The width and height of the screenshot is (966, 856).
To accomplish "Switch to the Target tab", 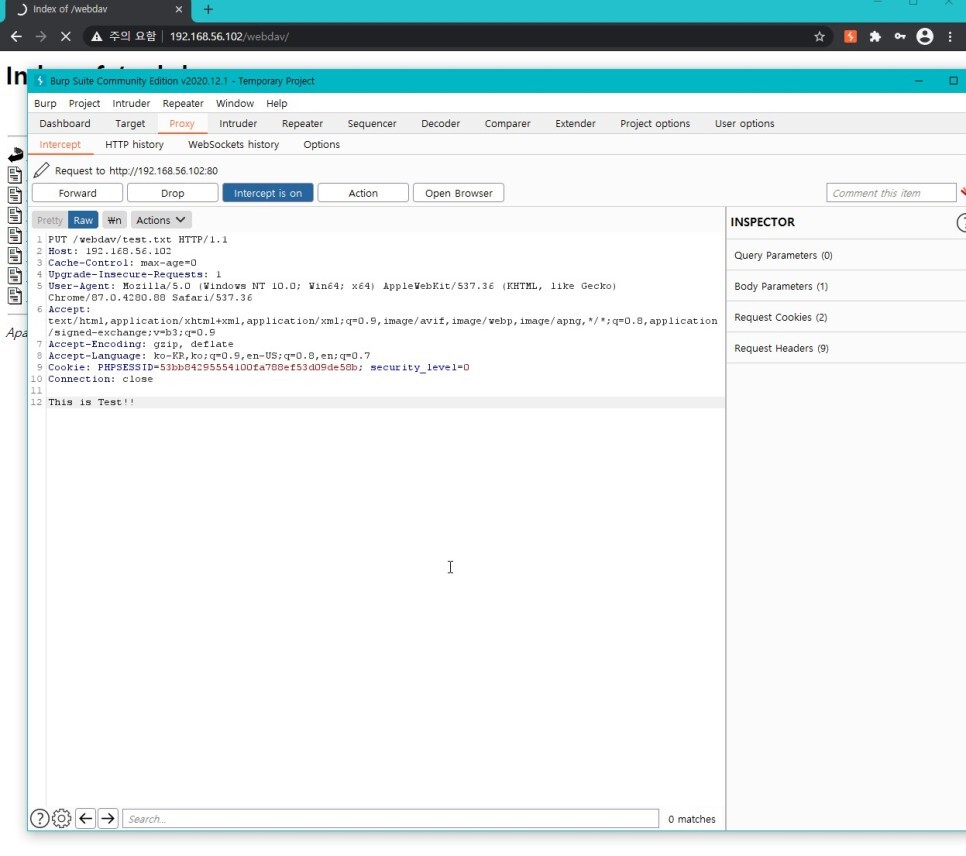I will 130,123.
